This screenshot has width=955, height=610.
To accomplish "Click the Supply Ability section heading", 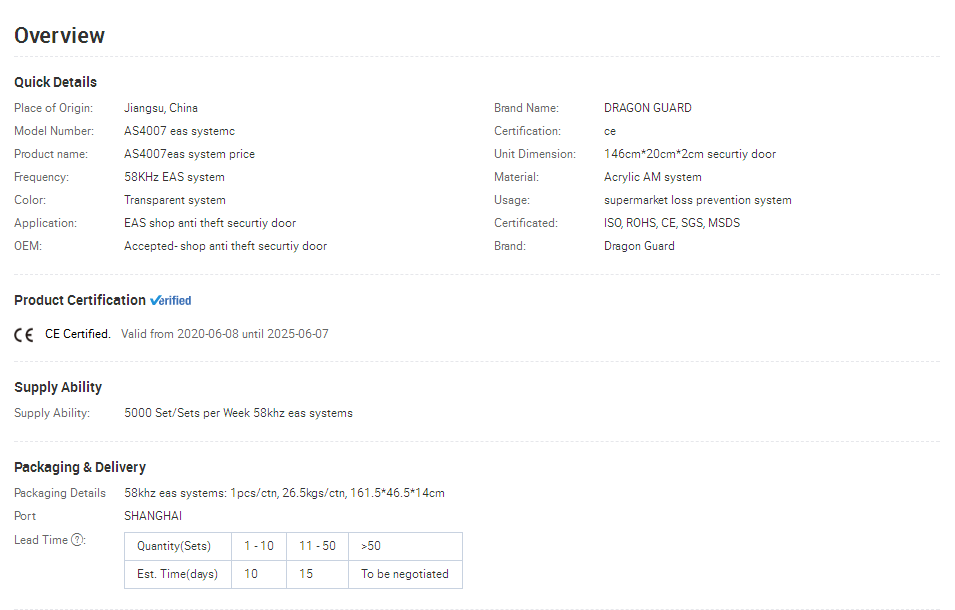I will (58, 387).
